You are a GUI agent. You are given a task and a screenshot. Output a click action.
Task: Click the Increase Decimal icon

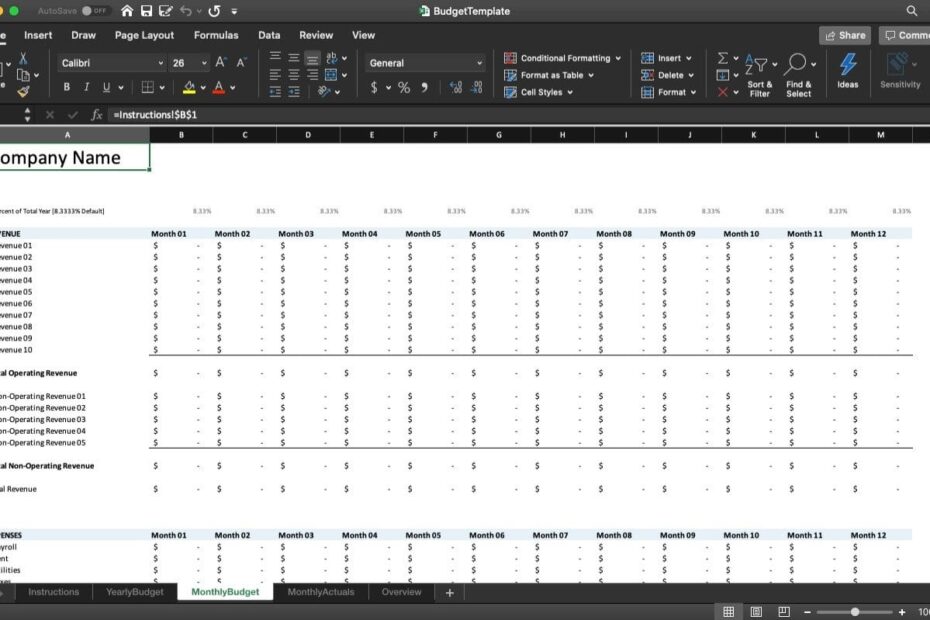click(x=455, y=87)
